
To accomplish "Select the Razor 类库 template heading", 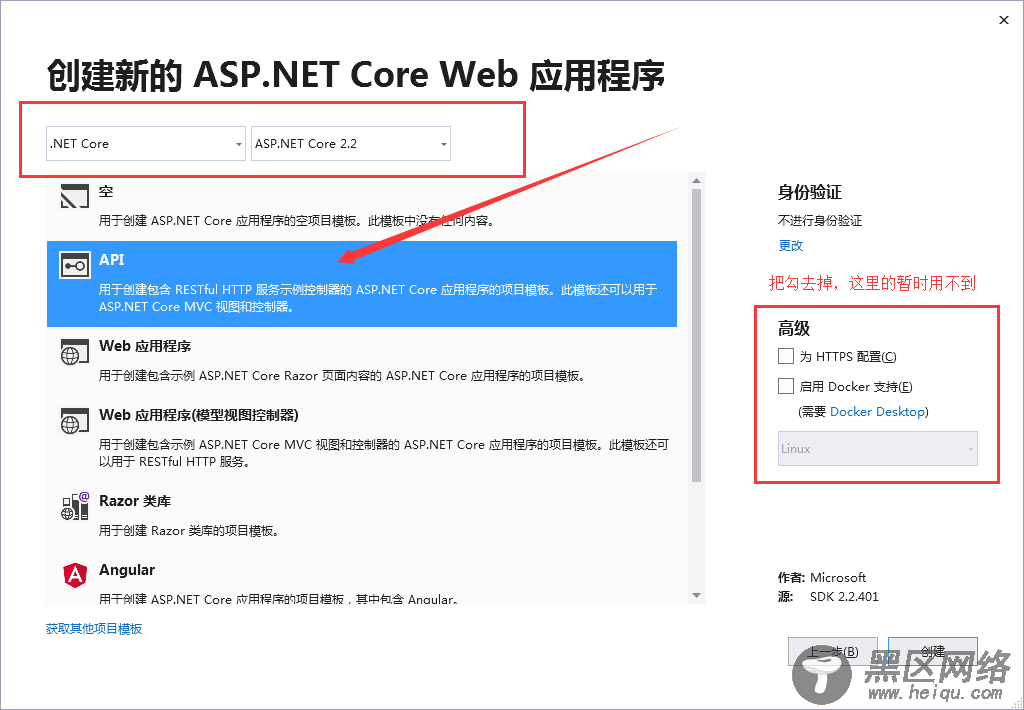I will (x=135, y=501).
